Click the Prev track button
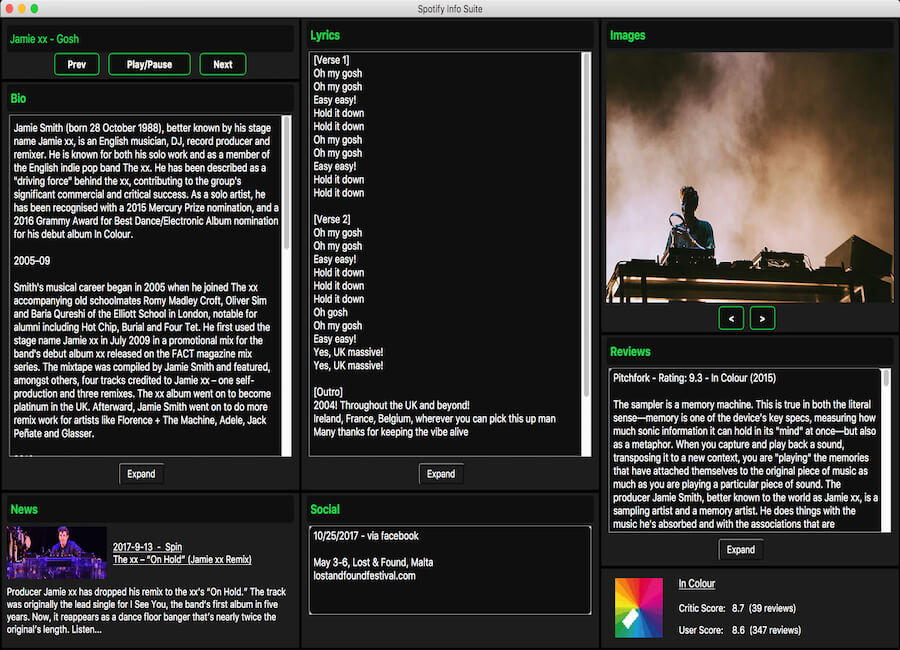The image size is (900, 650). click(x=76, y=65)
